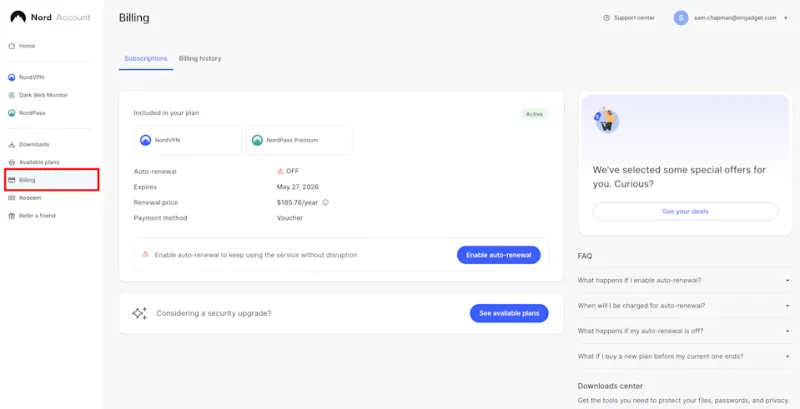Image resolution: width=800 pixels, height=409 pixels.
Task: Expand 'What if I buy a new plan' FAQ
Action: coord(683,356)
